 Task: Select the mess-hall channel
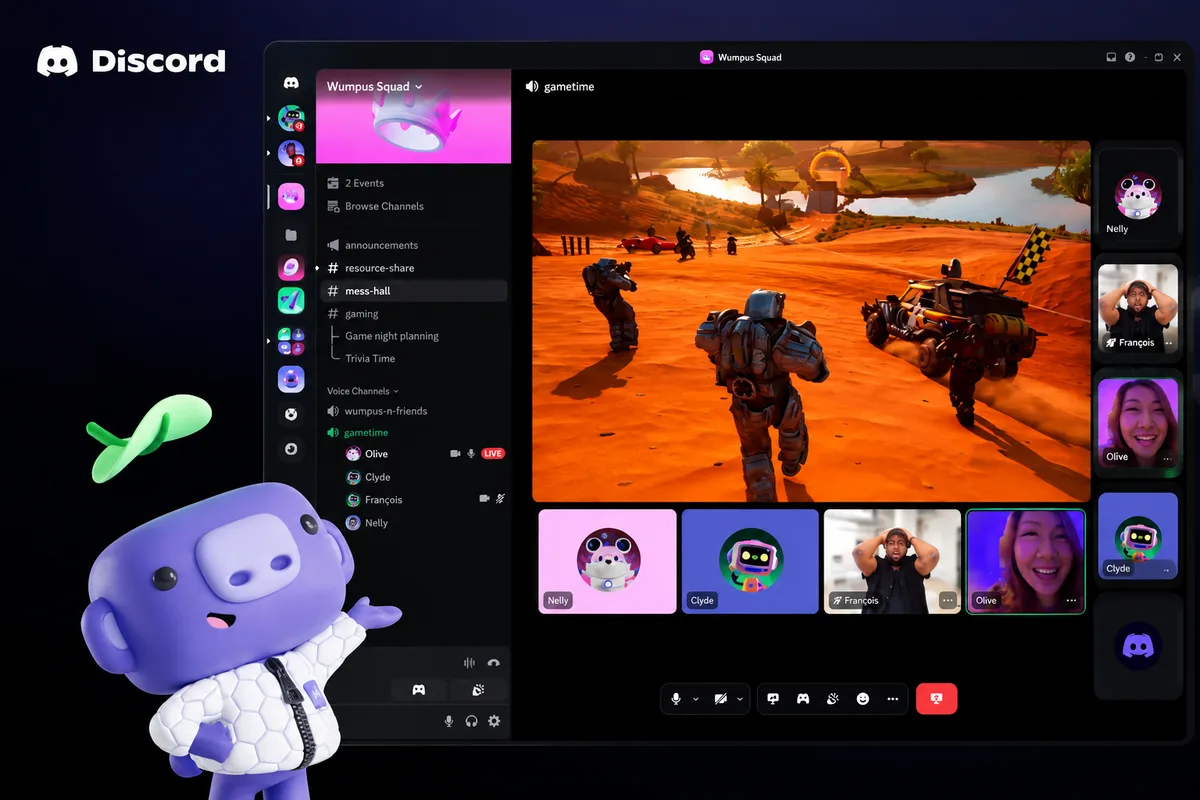[414, 291]
